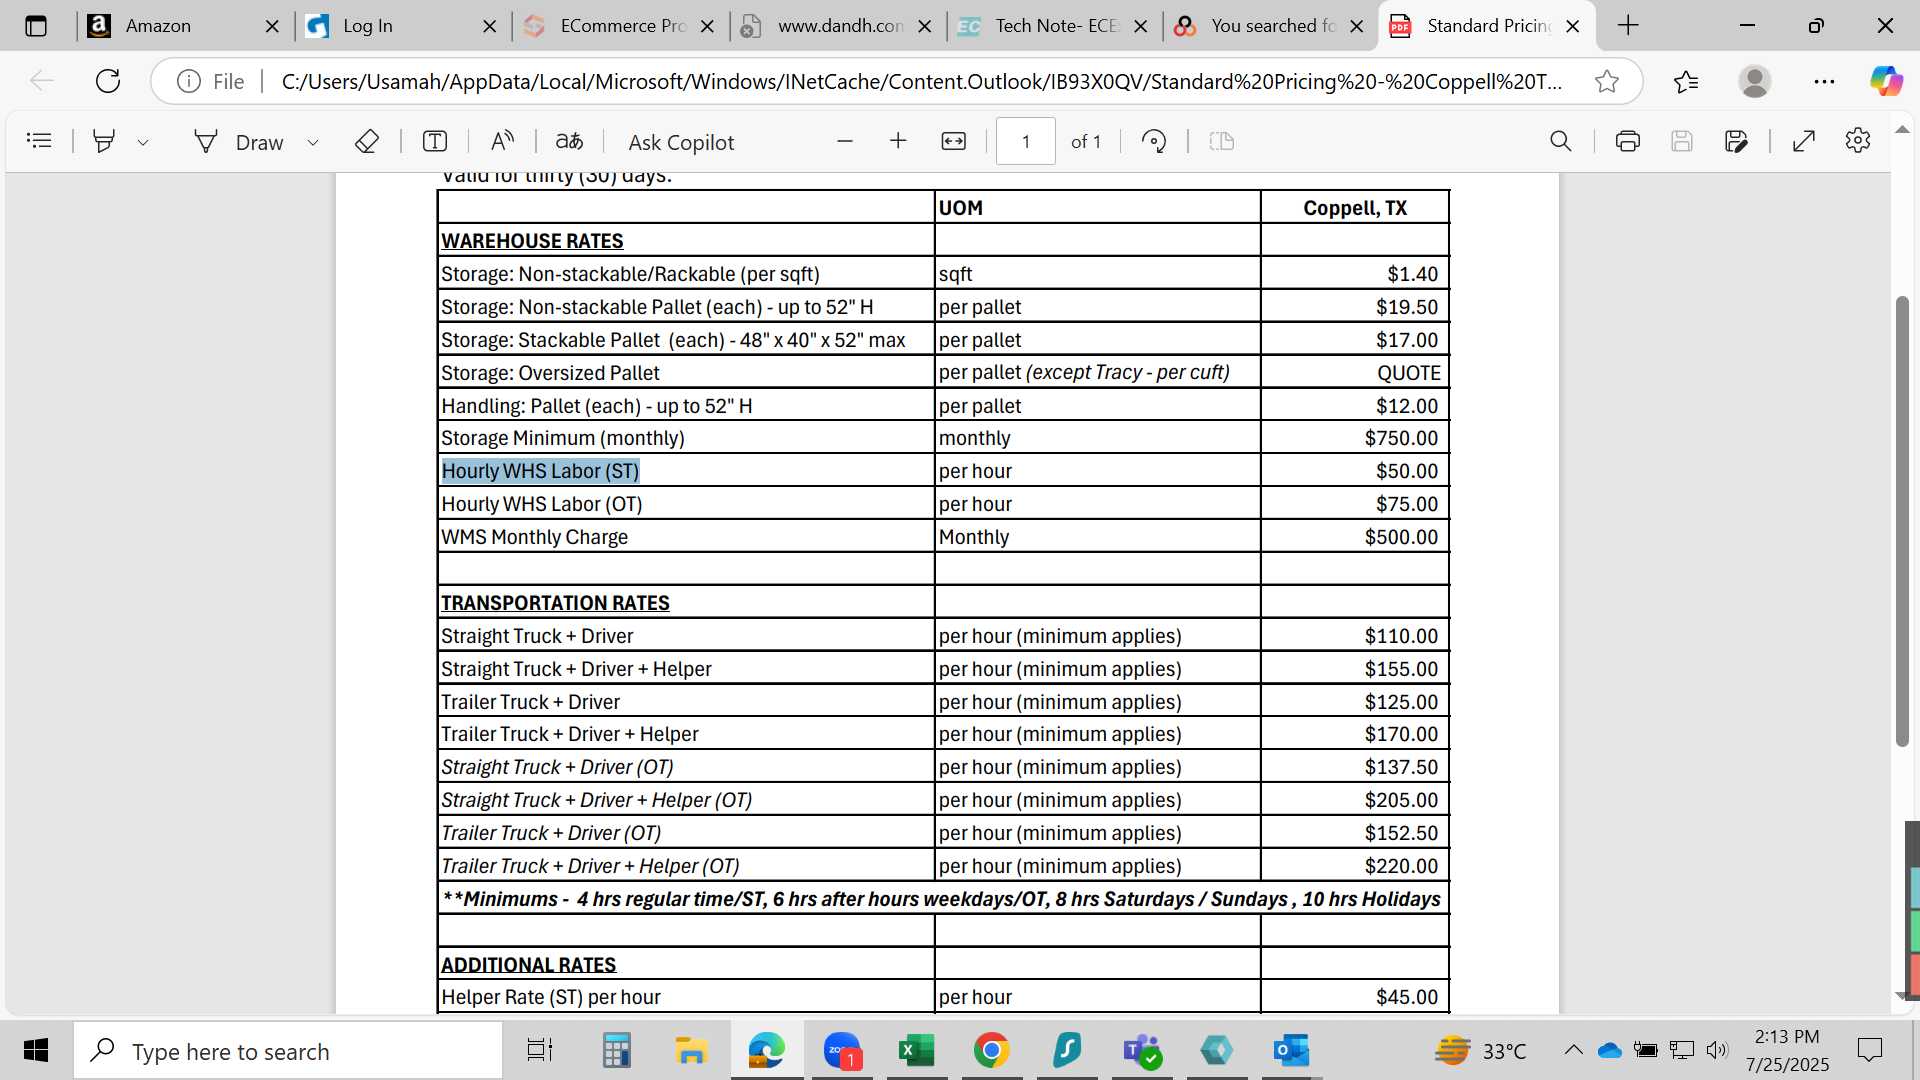This screenshot has height=1080, width=1920.
Task: Refresh the page
Action: point(108,81)
